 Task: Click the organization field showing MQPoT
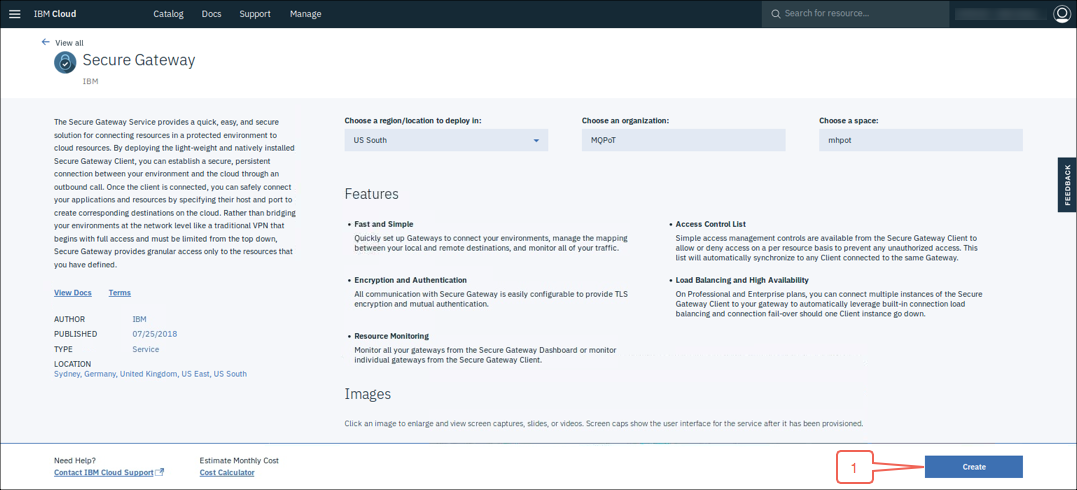point(683,140)
